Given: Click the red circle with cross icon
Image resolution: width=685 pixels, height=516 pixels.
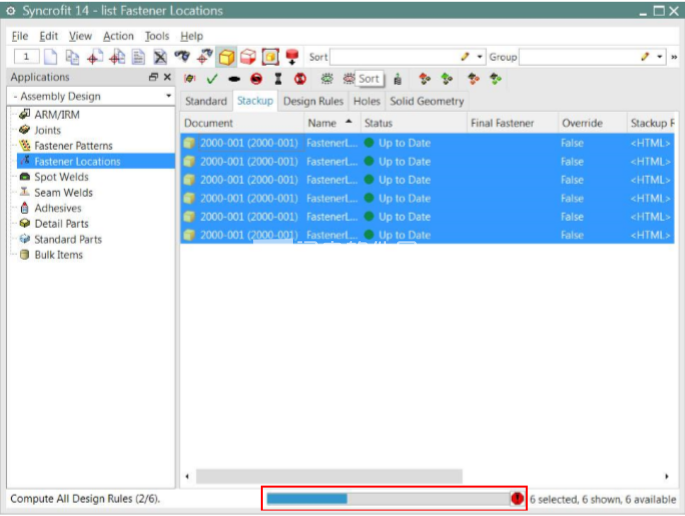Looking at the screenshot, I should (x=300, y=79).
